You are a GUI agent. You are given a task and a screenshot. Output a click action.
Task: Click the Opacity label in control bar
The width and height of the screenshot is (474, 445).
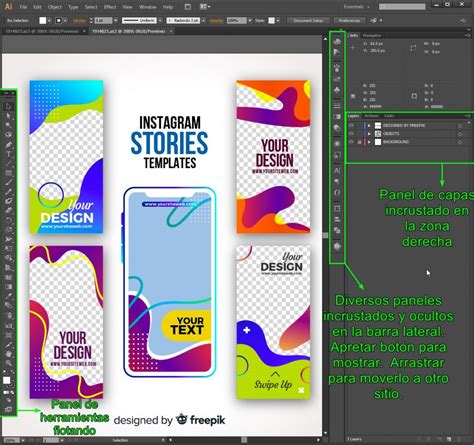point(216,21)
